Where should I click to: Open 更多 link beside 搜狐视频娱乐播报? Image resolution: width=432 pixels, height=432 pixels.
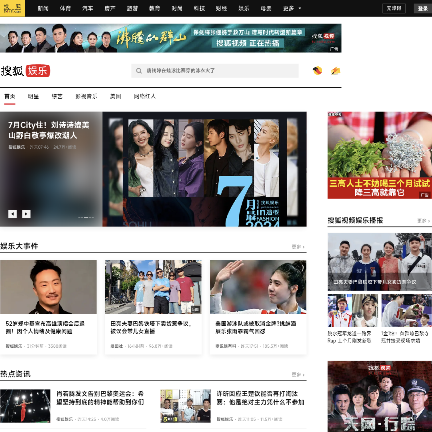click(x=424, y=221)
